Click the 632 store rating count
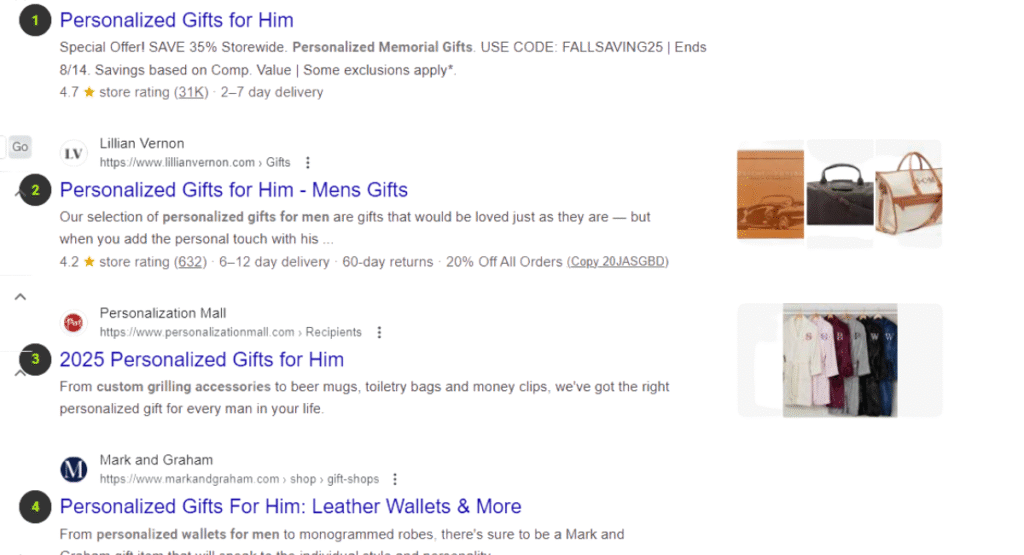1024x555 pixels. pos(190,262)
